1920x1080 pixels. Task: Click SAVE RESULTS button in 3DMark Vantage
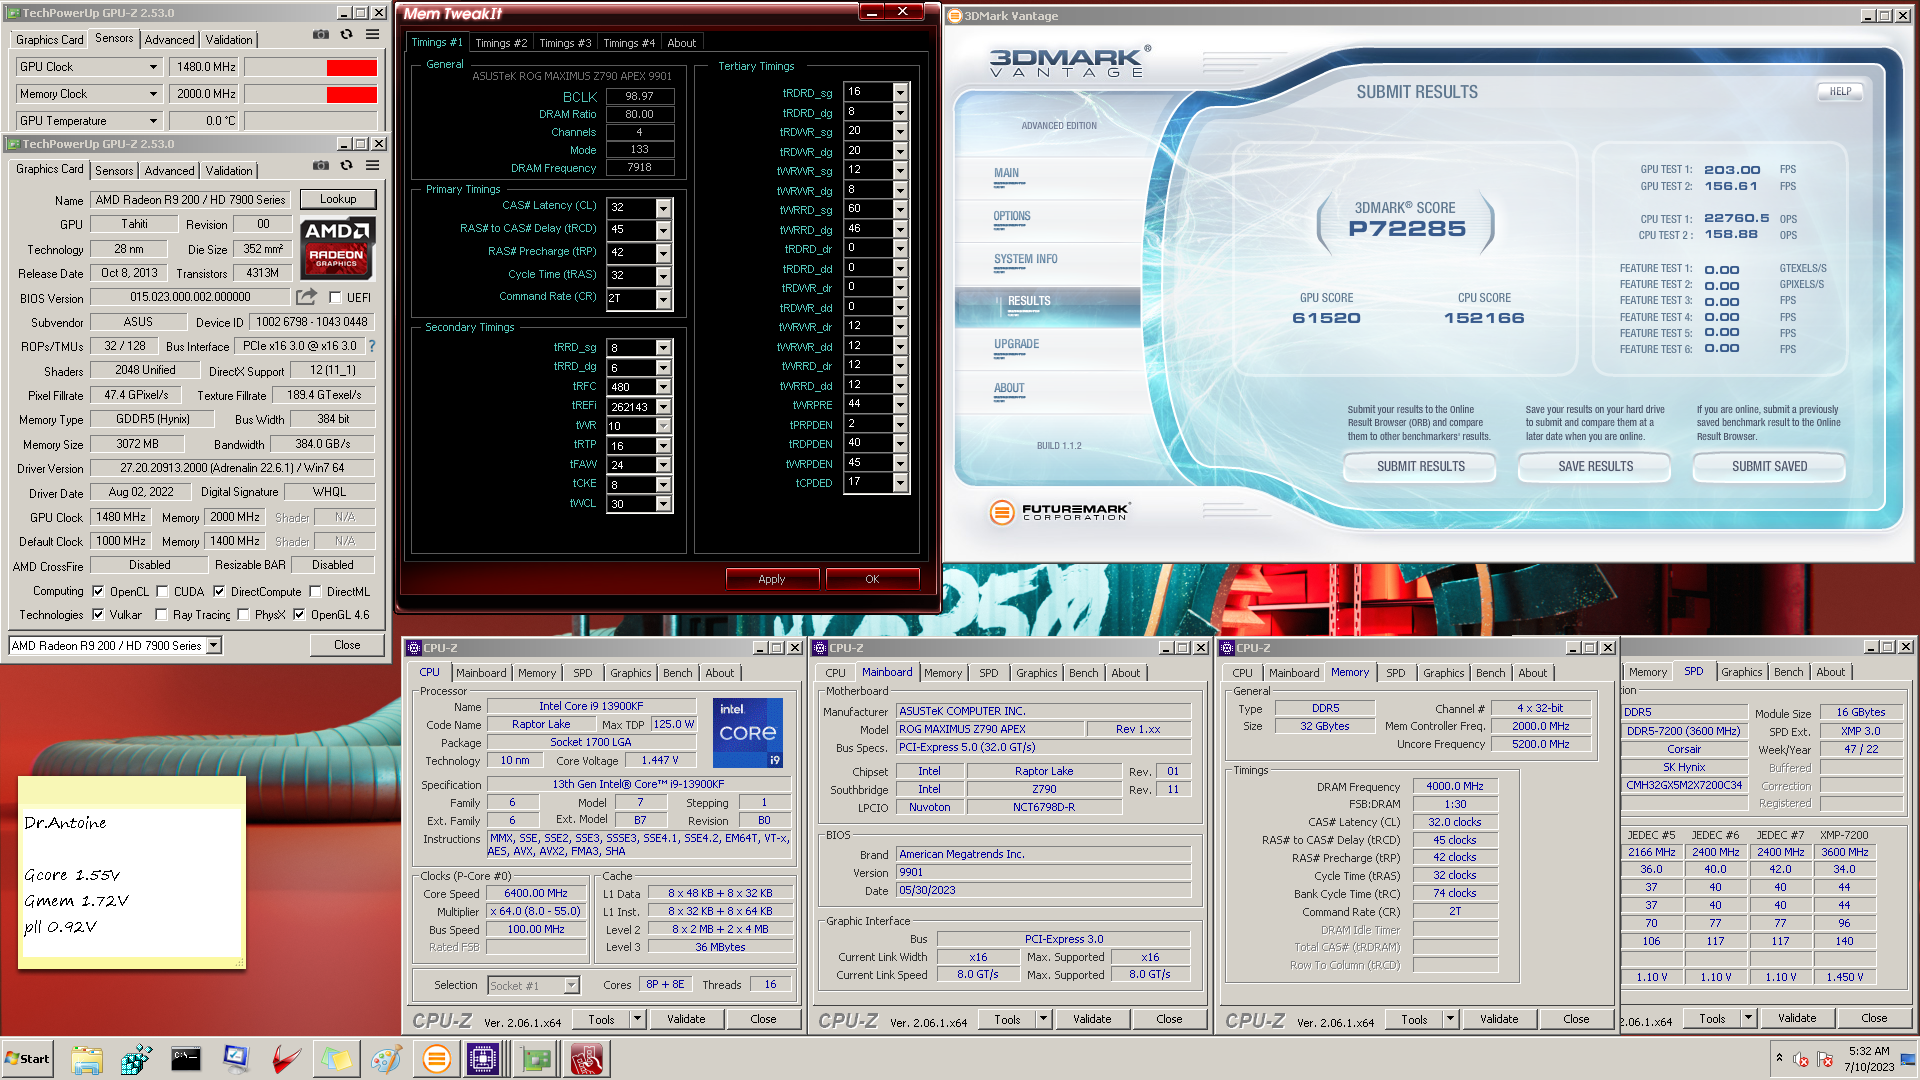1595,467
